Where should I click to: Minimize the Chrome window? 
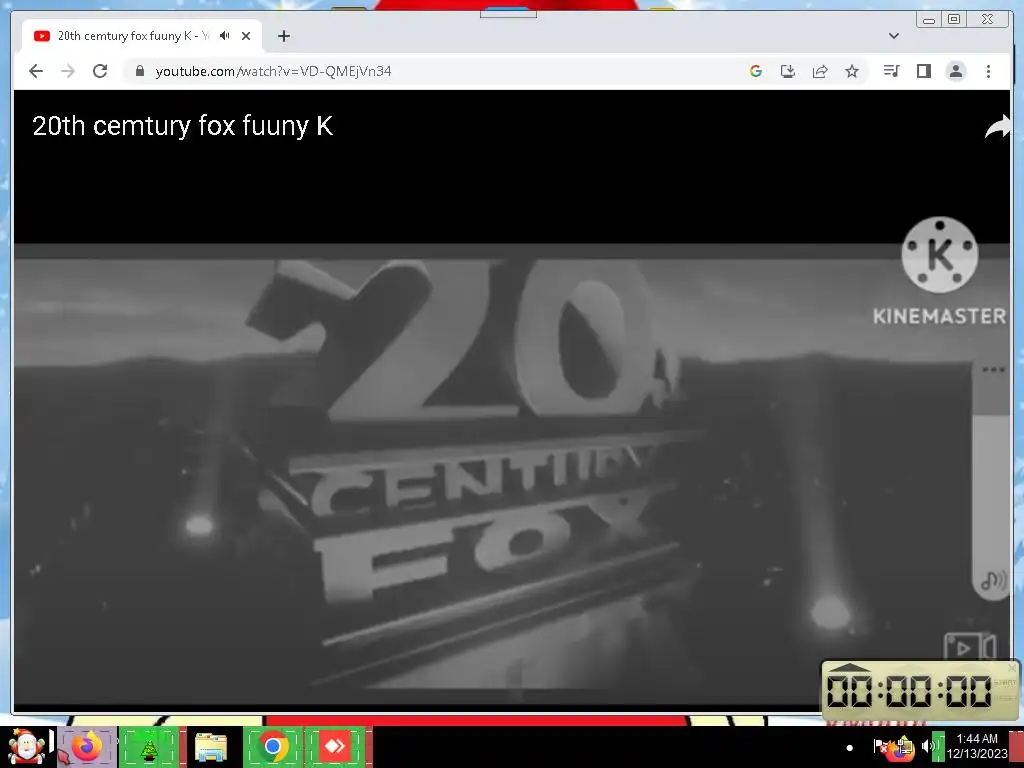coord(929,20)
